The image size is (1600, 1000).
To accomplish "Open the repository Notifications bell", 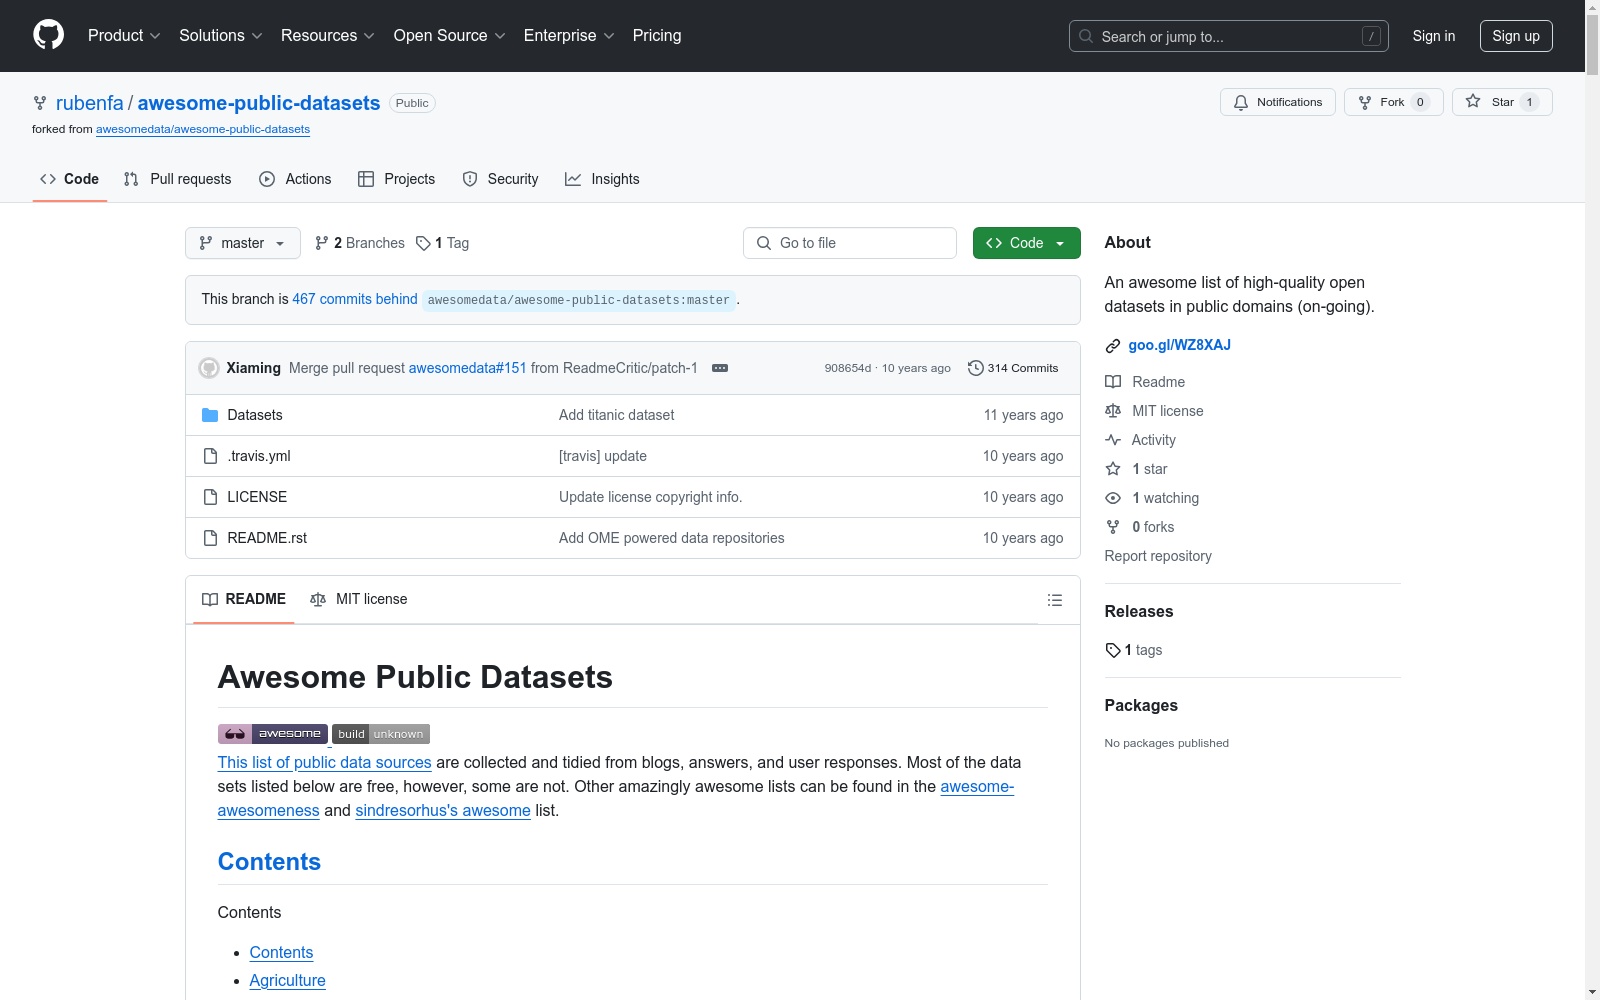I will click(x=1277, y=102).
